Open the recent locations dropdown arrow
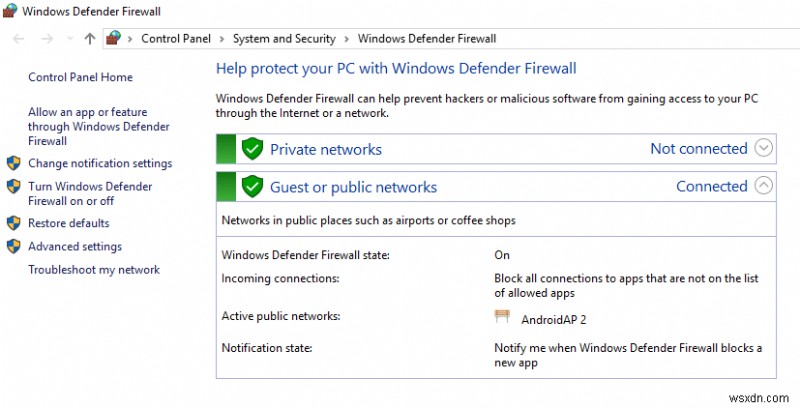Viewport: 800px width, 408px height. point(69,39)
